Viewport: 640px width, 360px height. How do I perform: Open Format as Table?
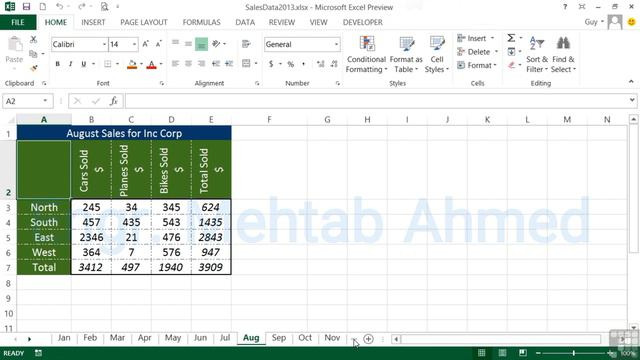click(406, 54)
